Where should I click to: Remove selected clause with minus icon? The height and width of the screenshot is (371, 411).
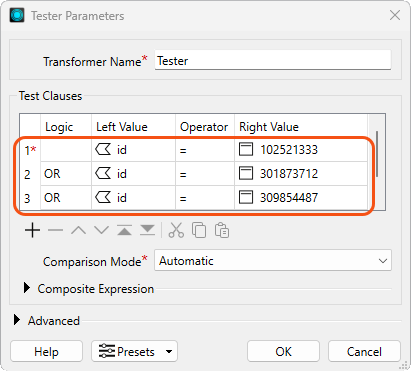pos(55,230)
